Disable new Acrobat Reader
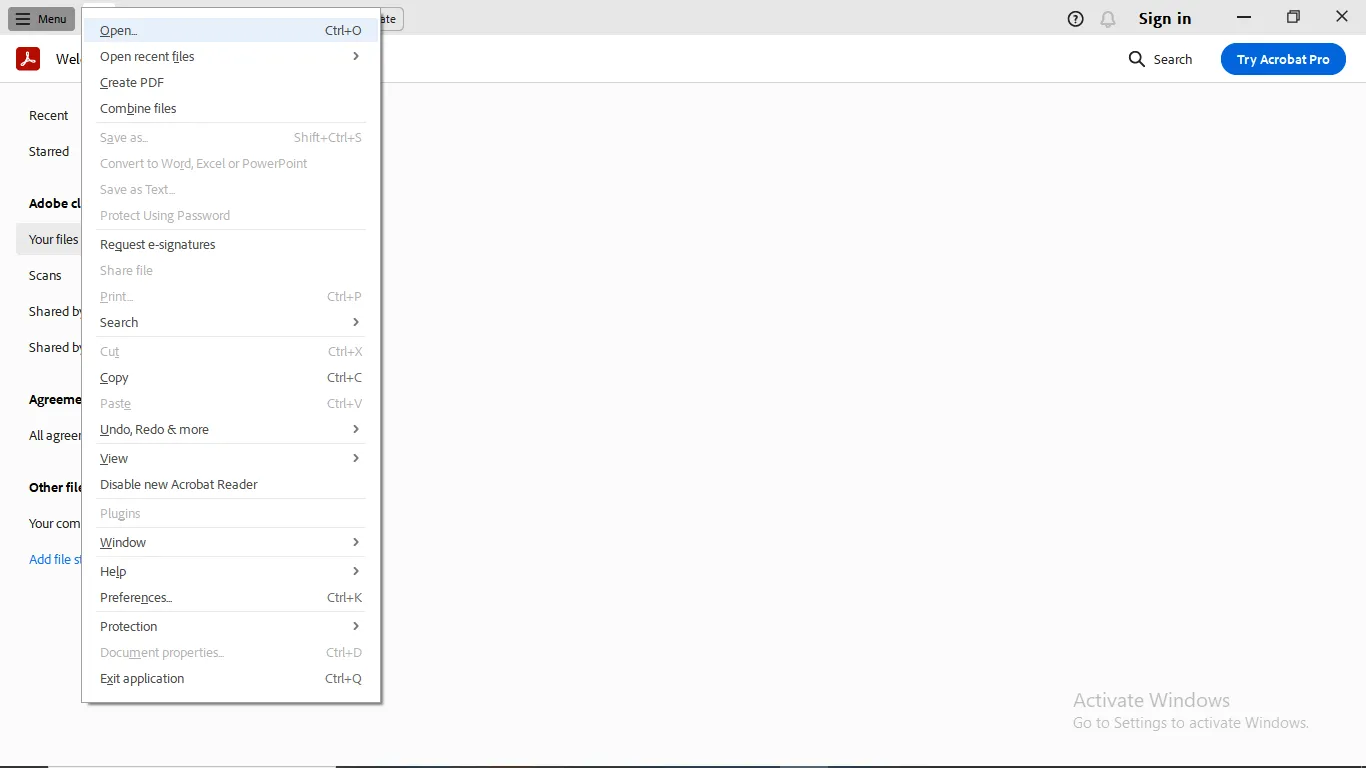Image resolution: width=1366 pixels, height=768 pixels. [x=179, y=484]
